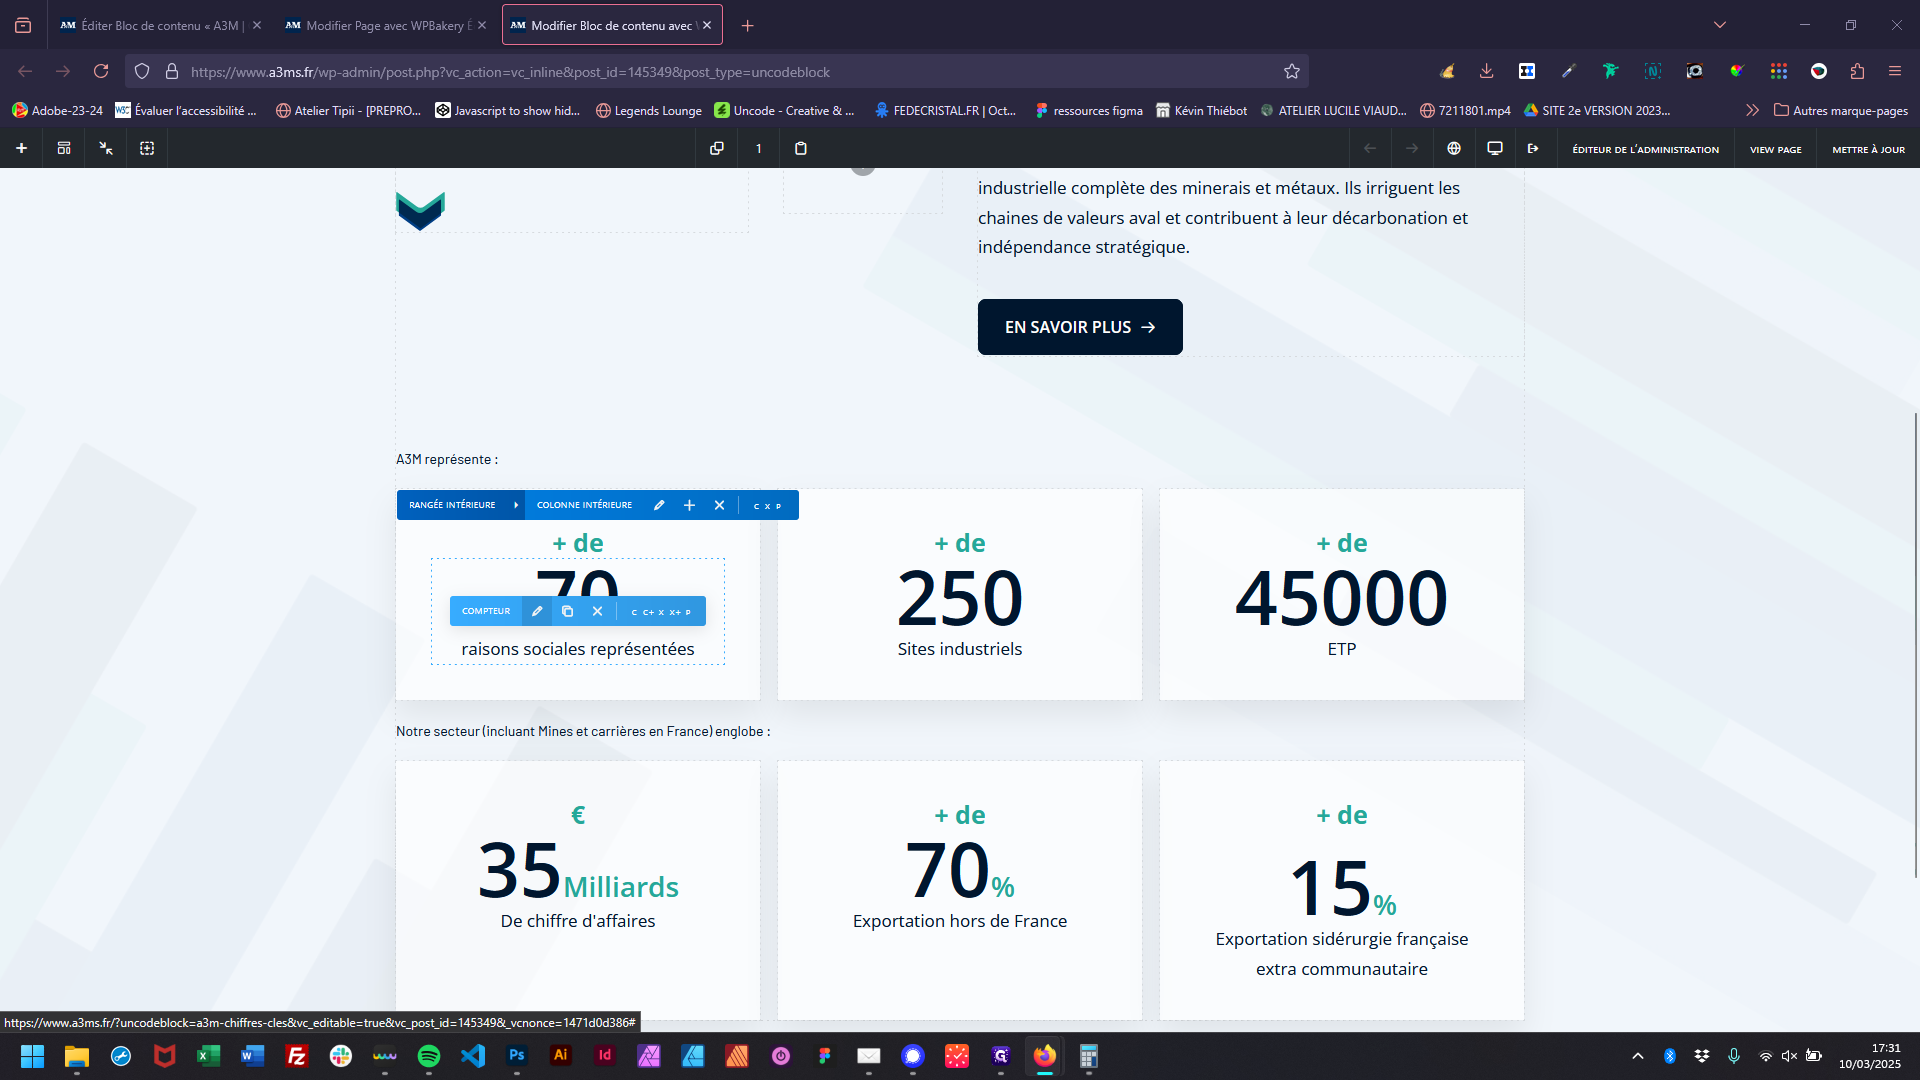Click the Add element plus icon in WPBakery toolbar

click(x=21, y=148)
